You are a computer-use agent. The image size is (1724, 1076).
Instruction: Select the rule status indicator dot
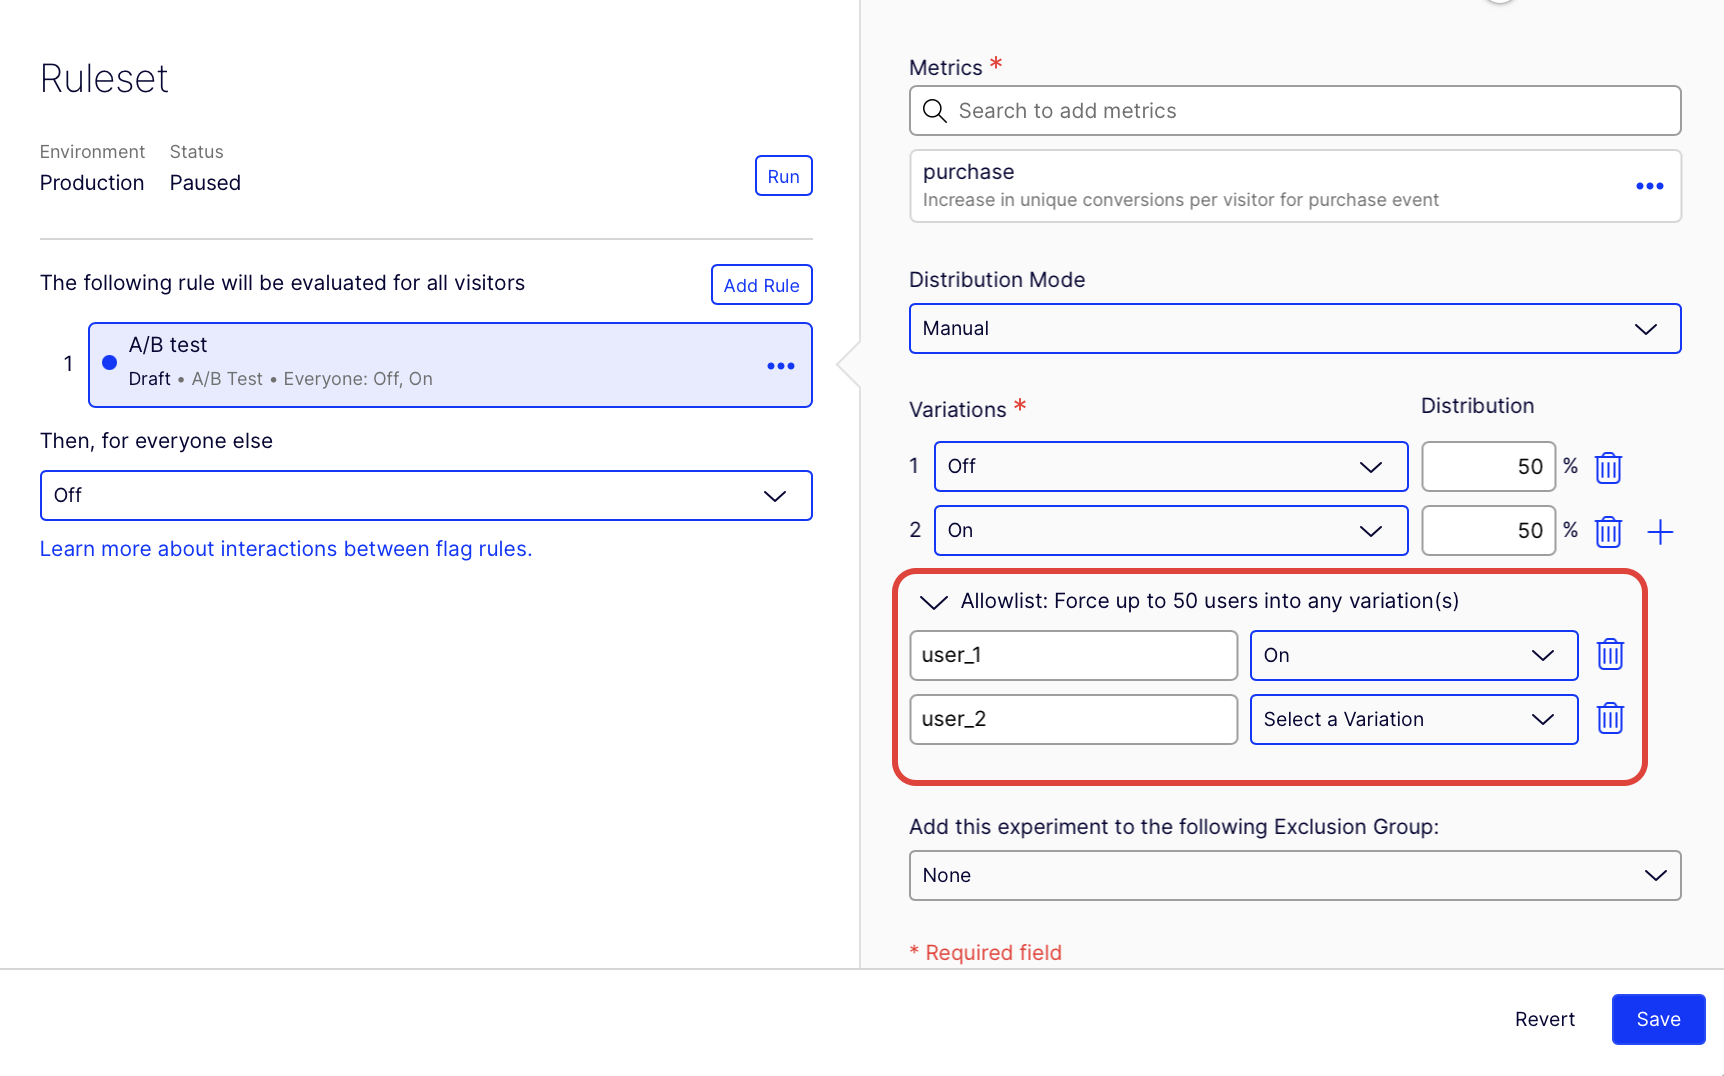click(x=109, y=363)
